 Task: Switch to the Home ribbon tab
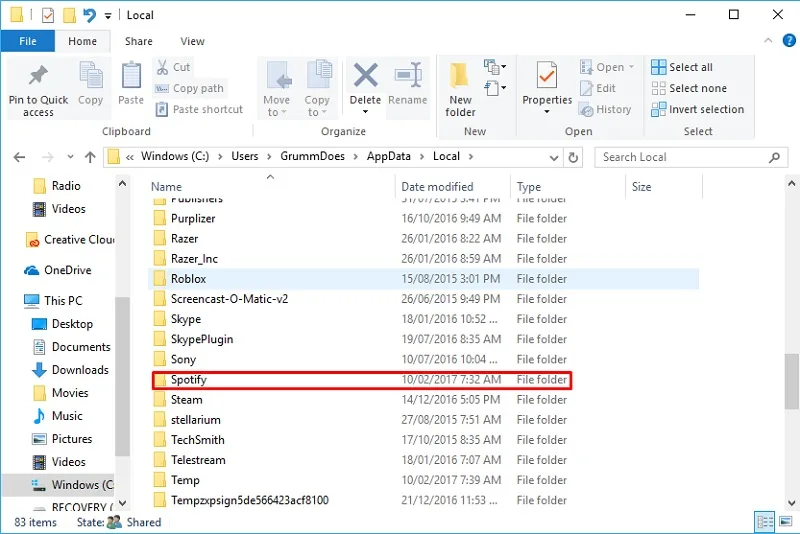point(82,41)
